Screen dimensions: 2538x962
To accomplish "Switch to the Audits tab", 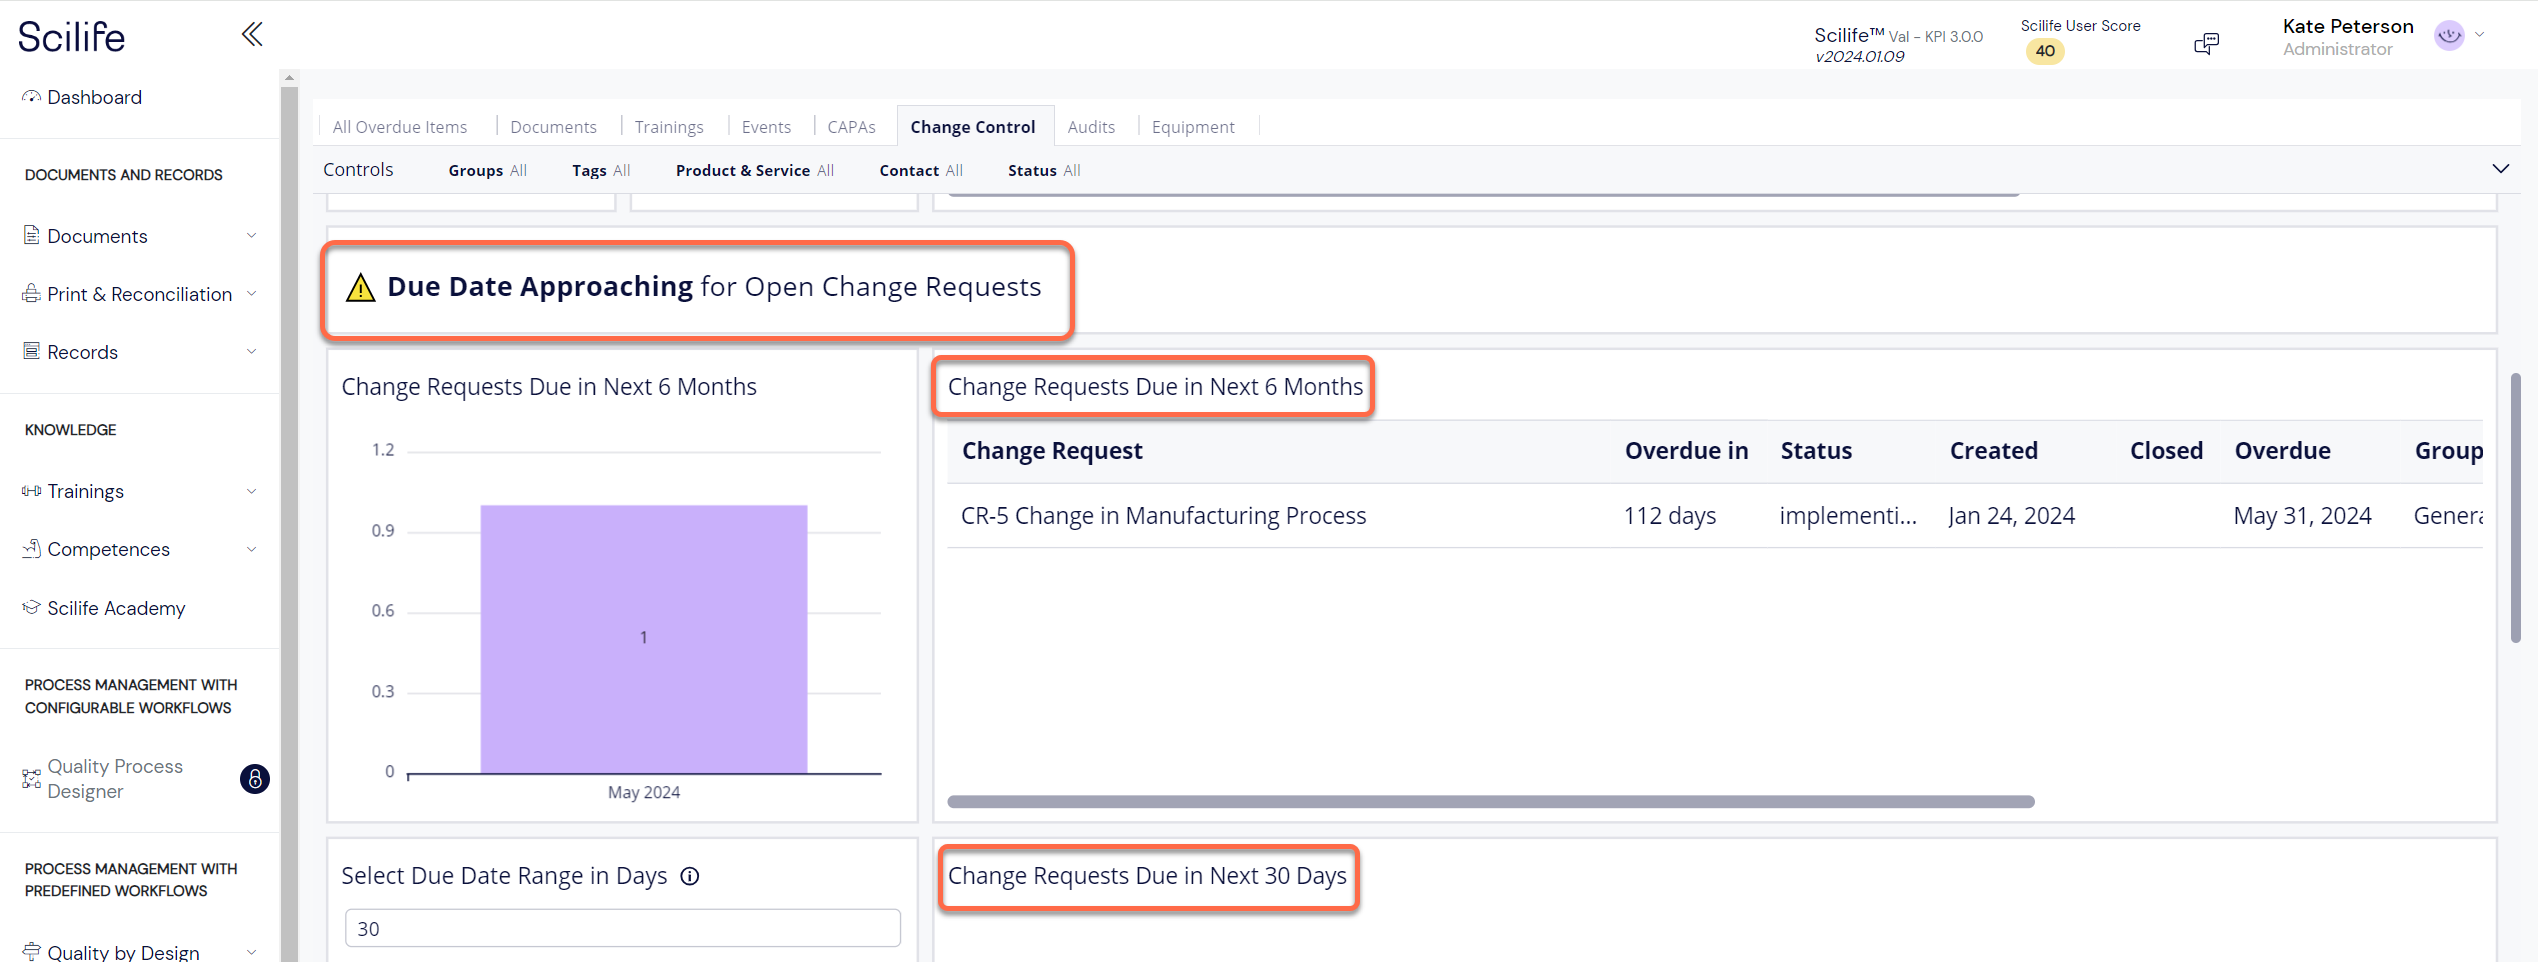I will point(1091,126).
